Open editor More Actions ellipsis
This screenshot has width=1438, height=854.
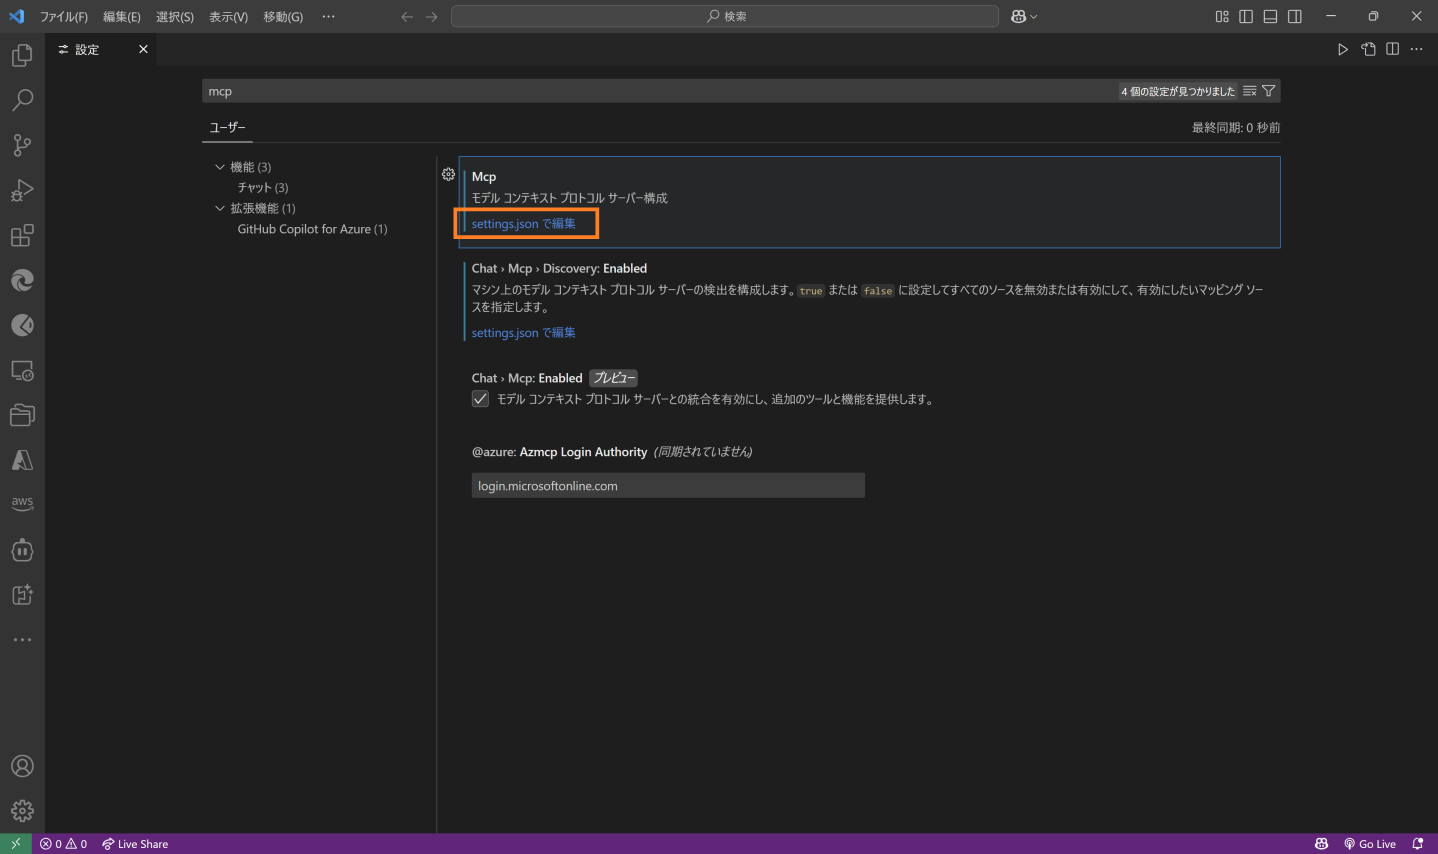1416,49
